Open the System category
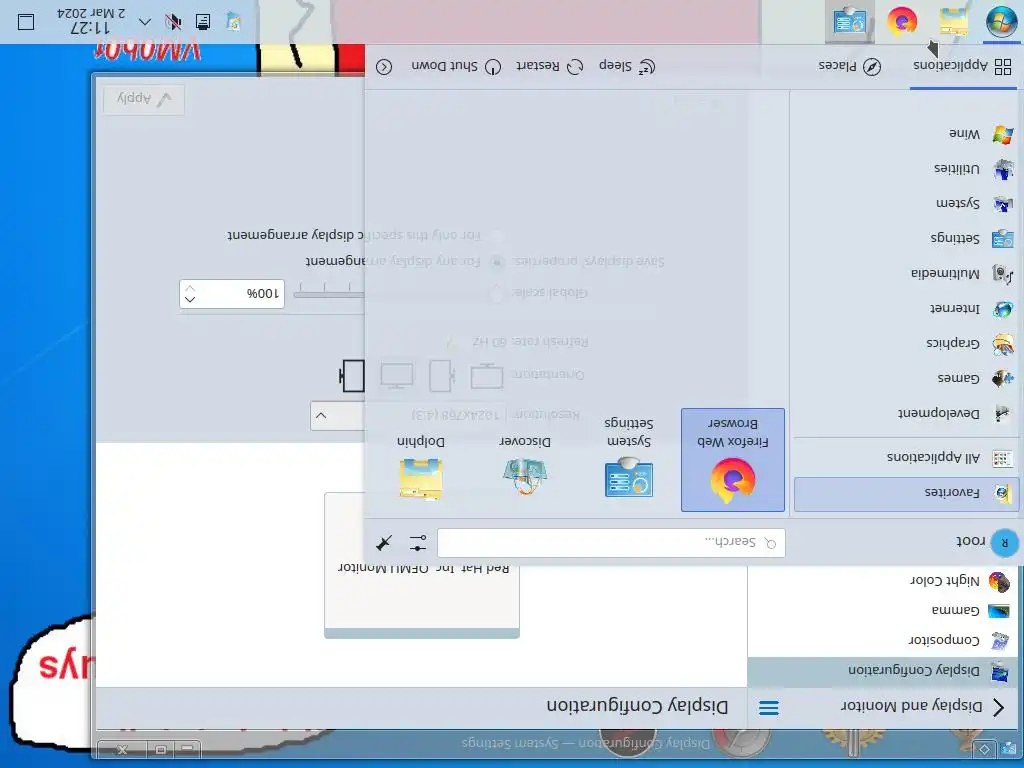 tap(905, 204)
